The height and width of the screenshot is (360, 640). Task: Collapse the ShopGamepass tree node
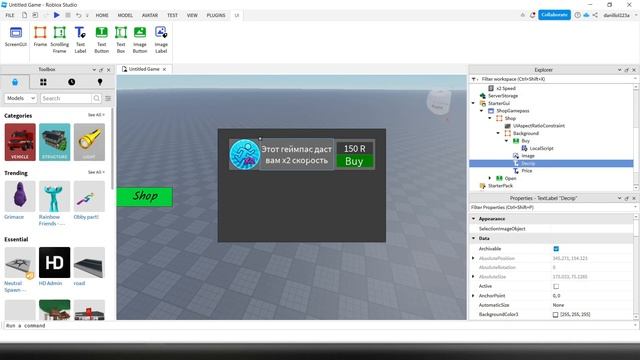(x=482, y=111)
